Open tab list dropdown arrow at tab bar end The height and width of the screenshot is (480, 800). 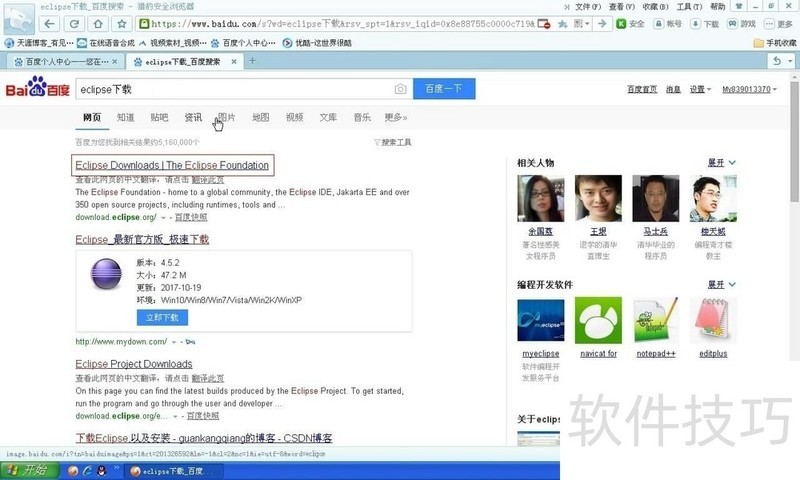pos(790,61)
